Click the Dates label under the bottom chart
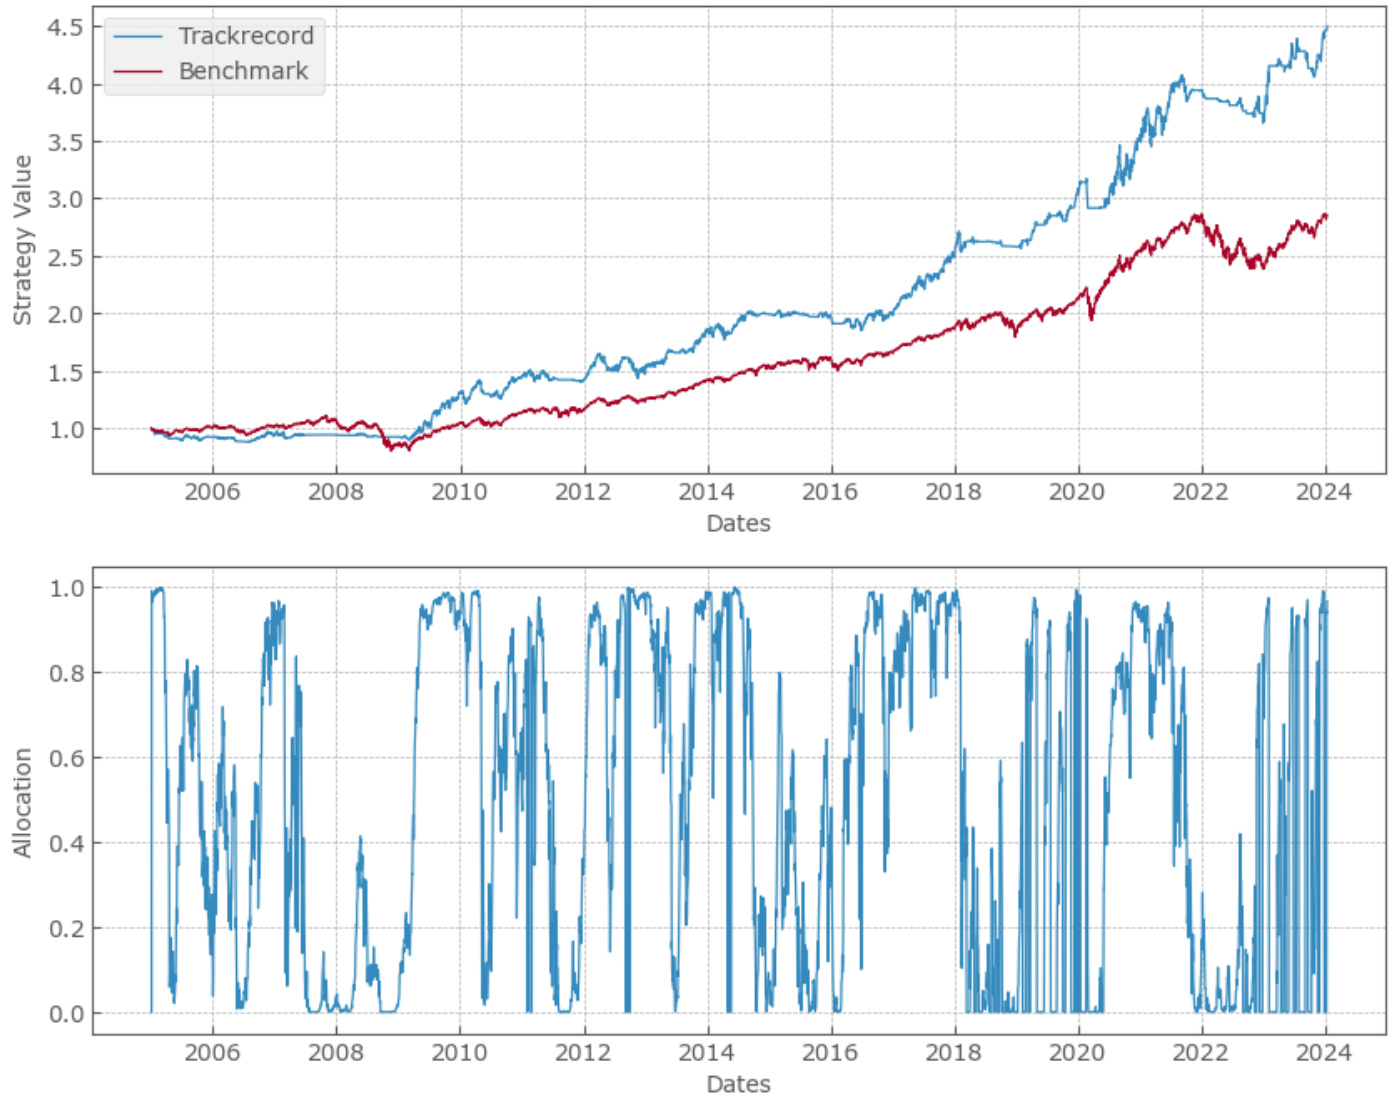 pos(738,1084)
